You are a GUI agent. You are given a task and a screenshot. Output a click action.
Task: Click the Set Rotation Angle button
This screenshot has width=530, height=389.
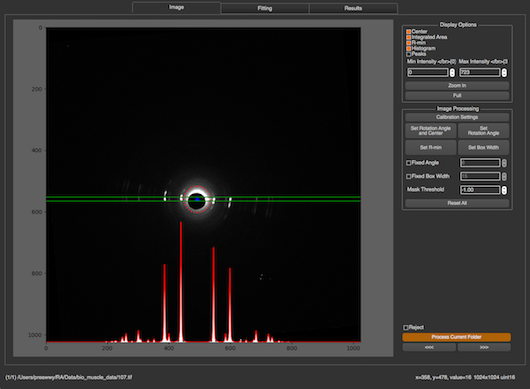pos(483,131)
